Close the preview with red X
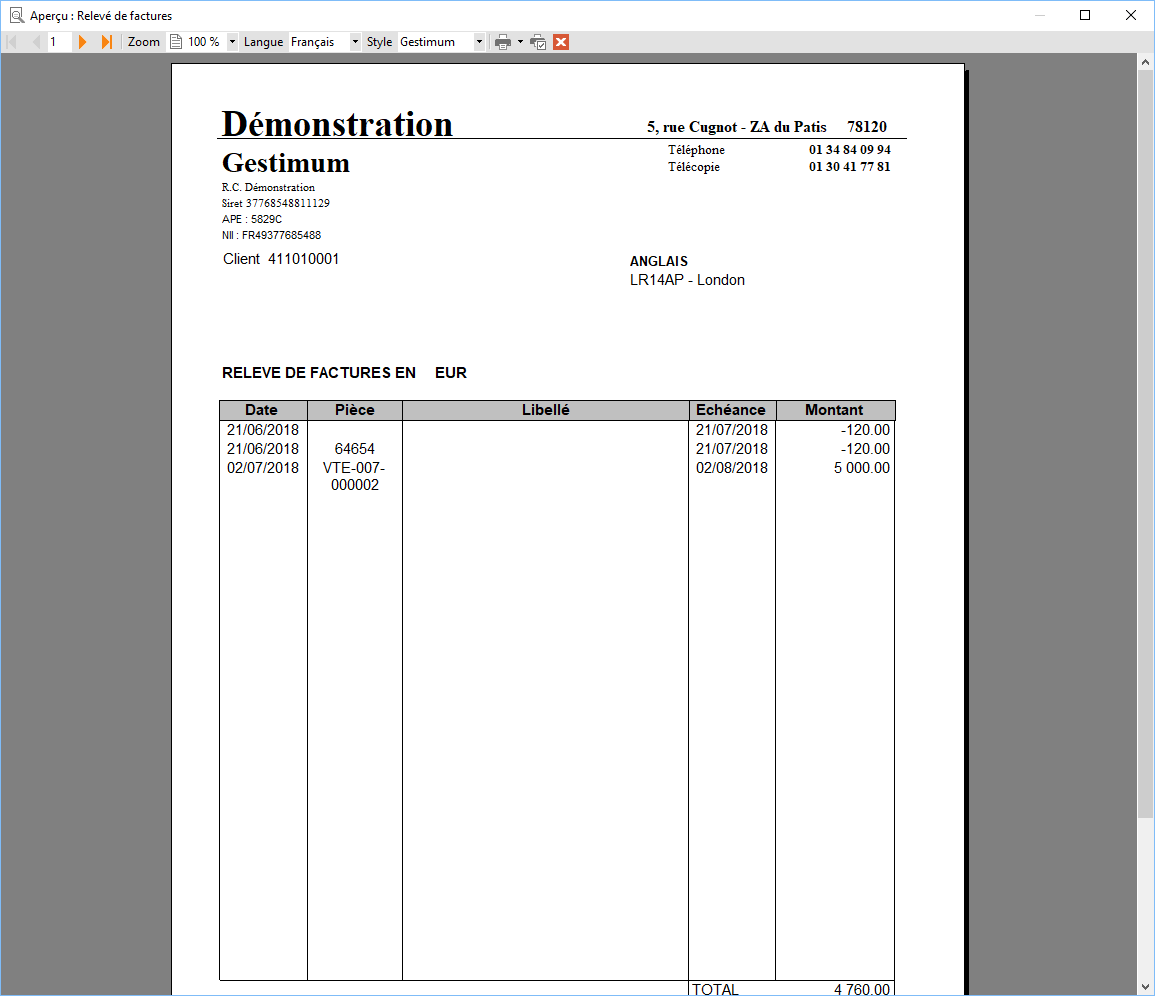 (561, 42)
